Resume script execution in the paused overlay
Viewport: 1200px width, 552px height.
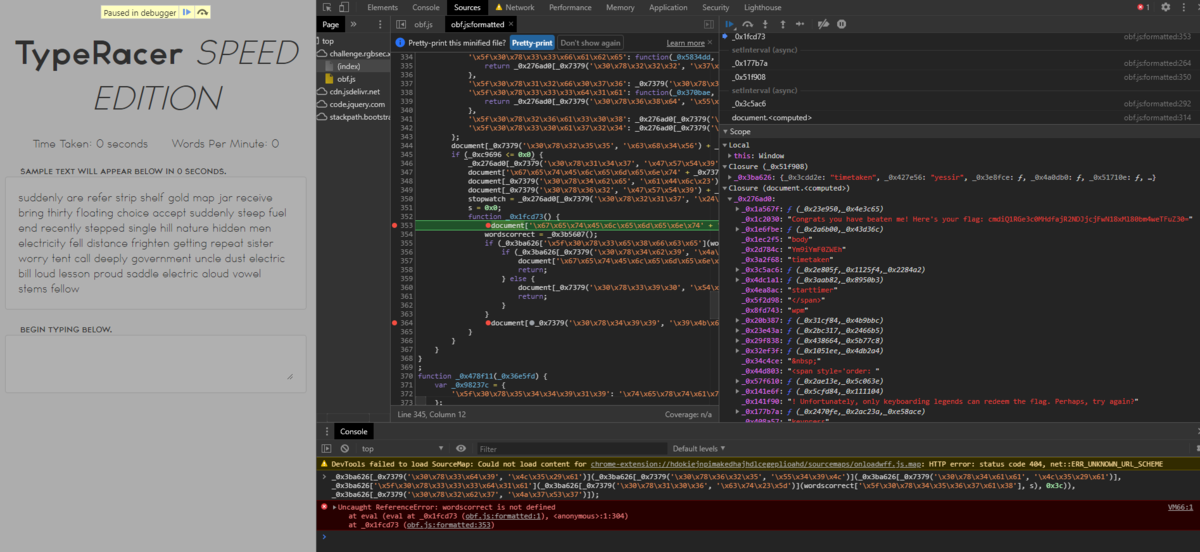coord(187,13)
